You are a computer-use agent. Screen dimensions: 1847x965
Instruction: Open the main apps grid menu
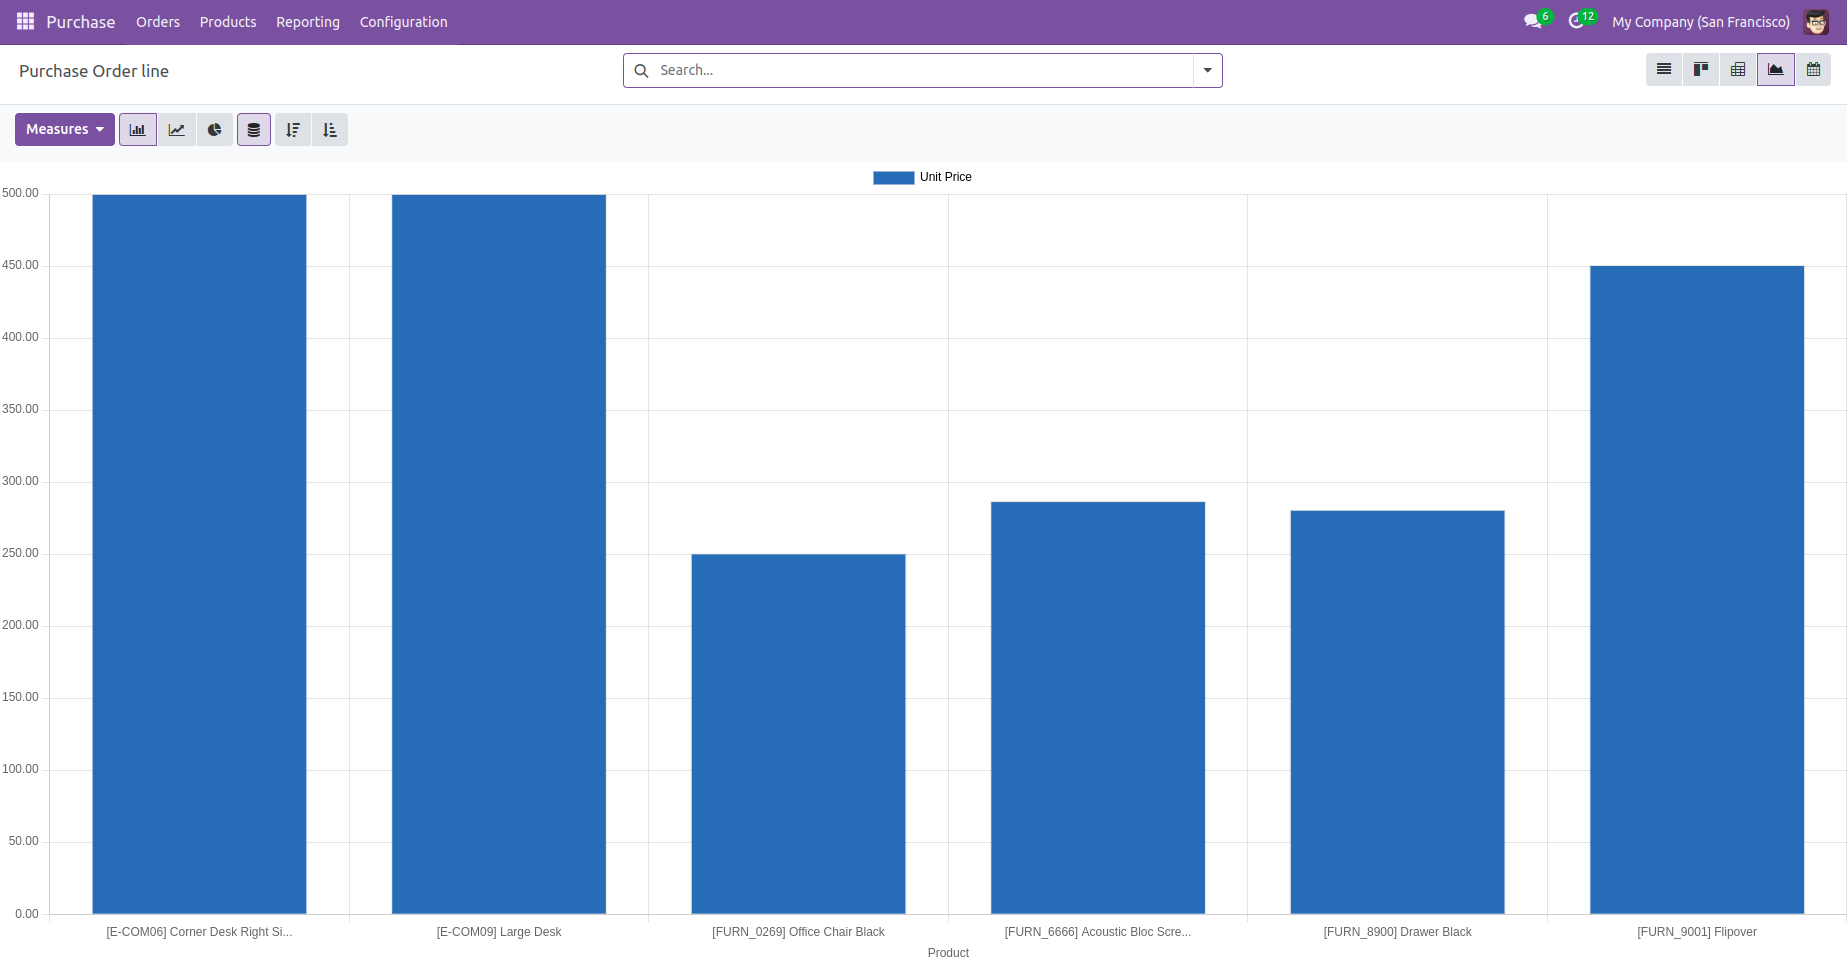pyautogui.click(x=25, y=21)
